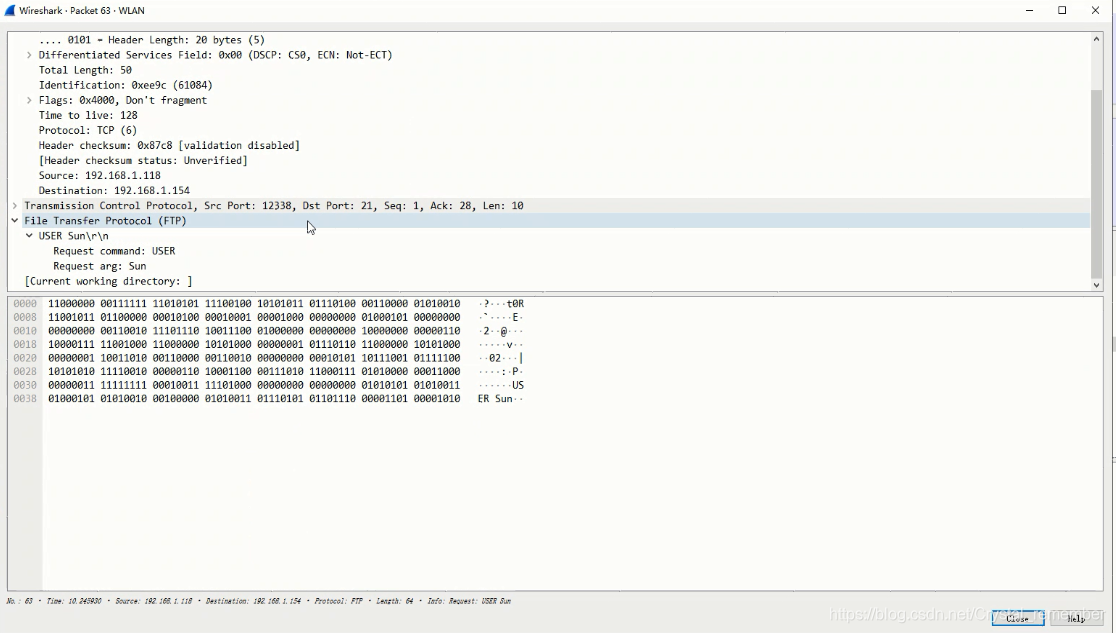This screenshot has width=1116, height=633.
Task: Click the first byte 11000000 on row 0000
Action: pos(71,303)
